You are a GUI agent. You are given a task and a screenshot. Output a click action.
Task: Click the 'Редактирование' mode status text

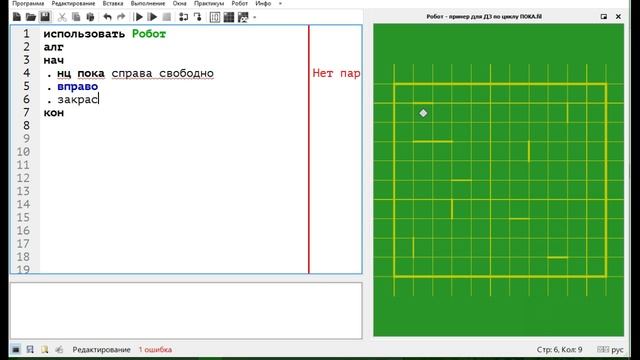tap(102, 349)
